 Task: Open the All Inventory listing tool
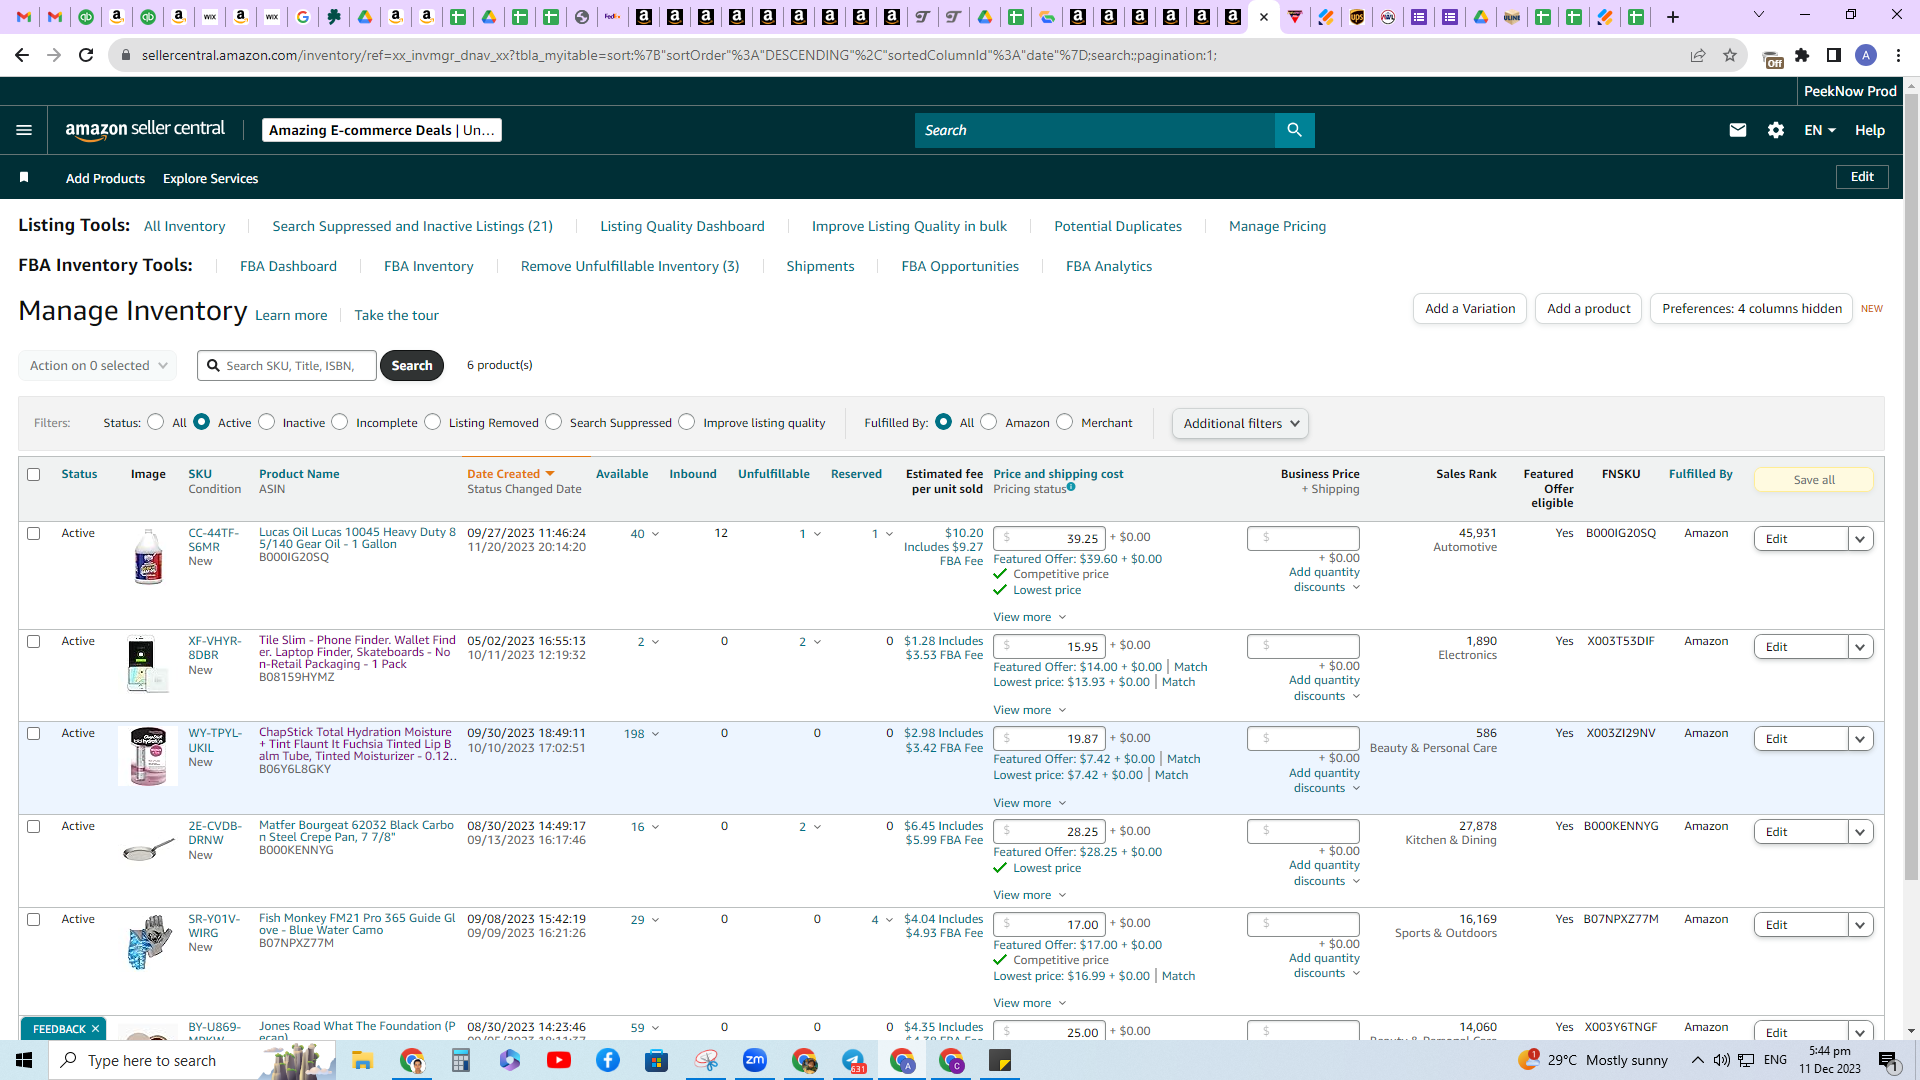pyautogui.click(x=184, y=226)
